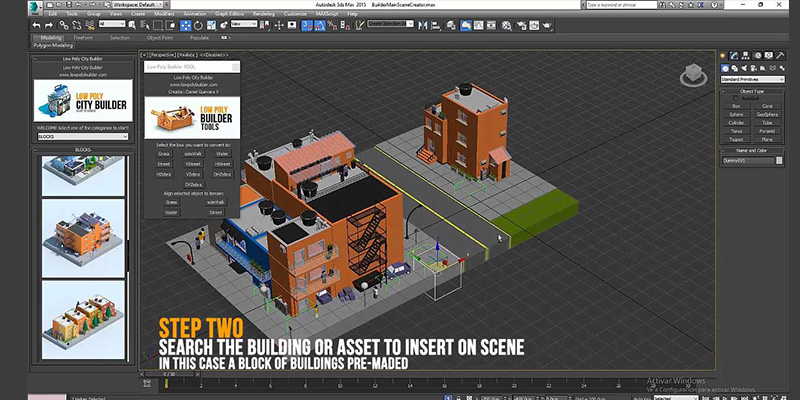The image size is (800, 400).
Task: Toggle the Spinner Snap button
Action: 346,25
